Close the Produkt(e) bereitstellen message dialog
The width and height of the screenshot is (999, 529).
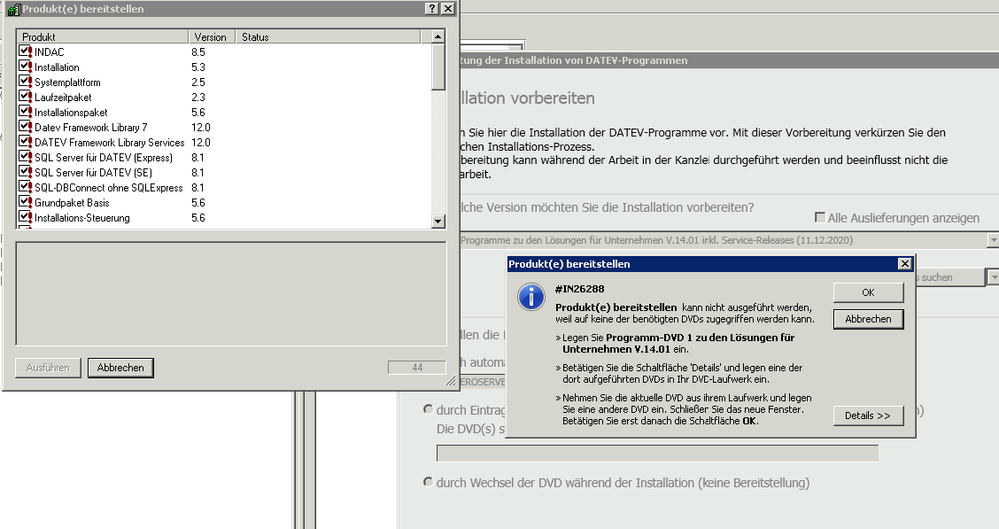[904, 264]
